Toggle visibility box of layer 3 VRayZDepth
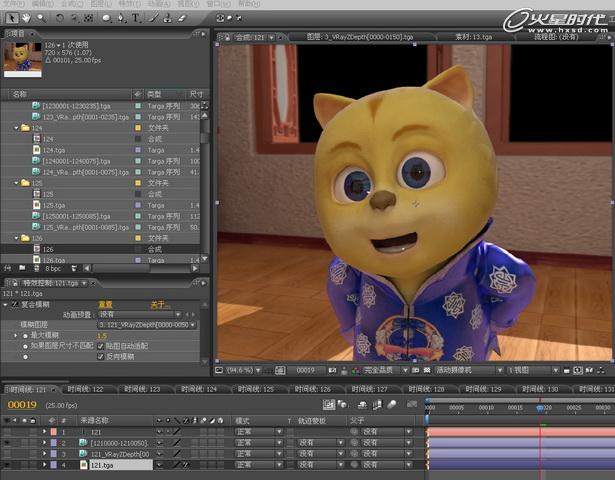The image size is (615, 480). click(7, 454)
